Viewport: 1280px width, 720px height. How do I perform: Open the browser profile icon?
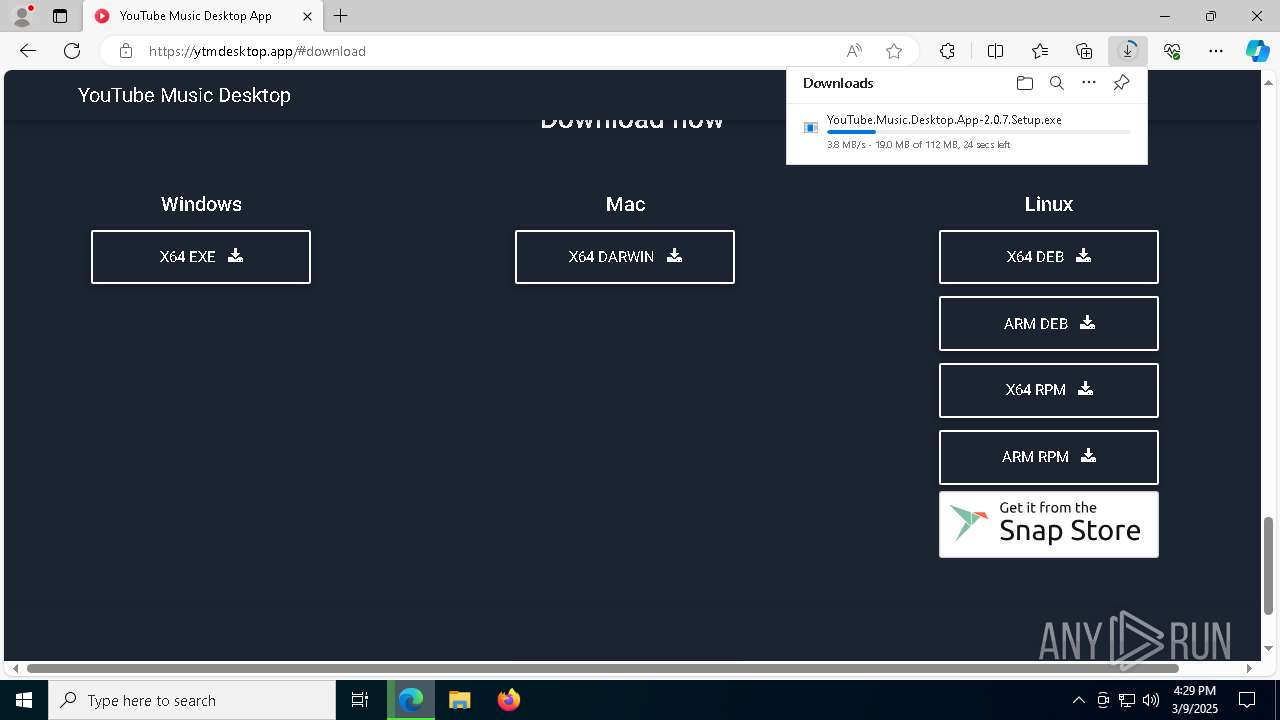coord(22,16)
